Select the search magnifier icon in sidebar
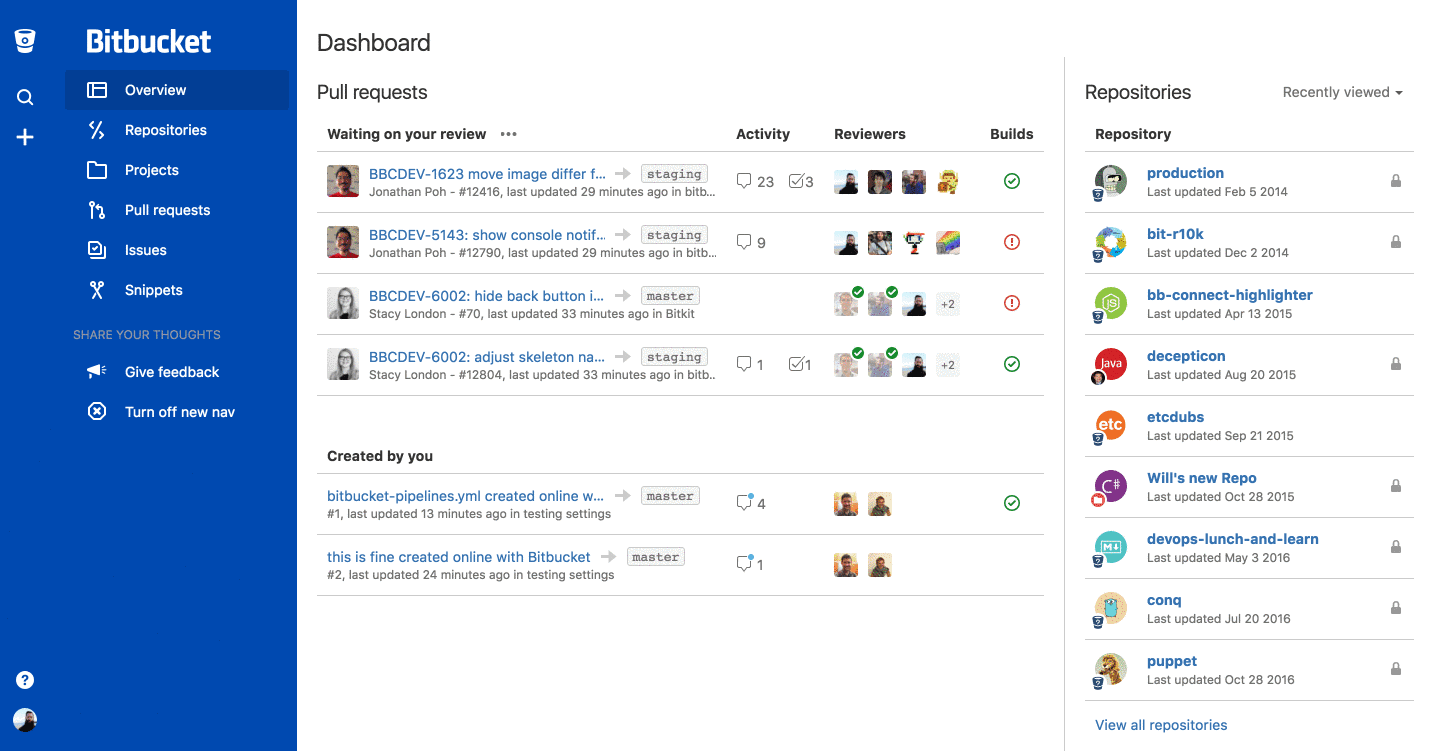Screen dimensions: 1431x751 coord(24,96)
